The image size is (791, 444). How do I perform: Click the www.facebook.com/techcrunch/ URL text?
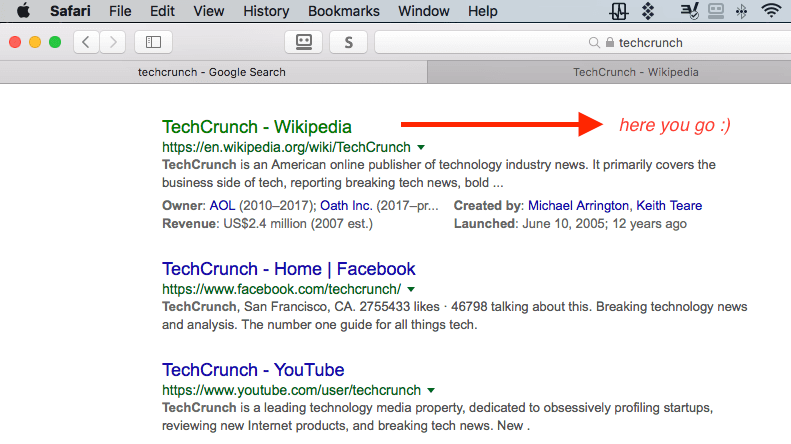pyautogui.click(x=281, y=289)
